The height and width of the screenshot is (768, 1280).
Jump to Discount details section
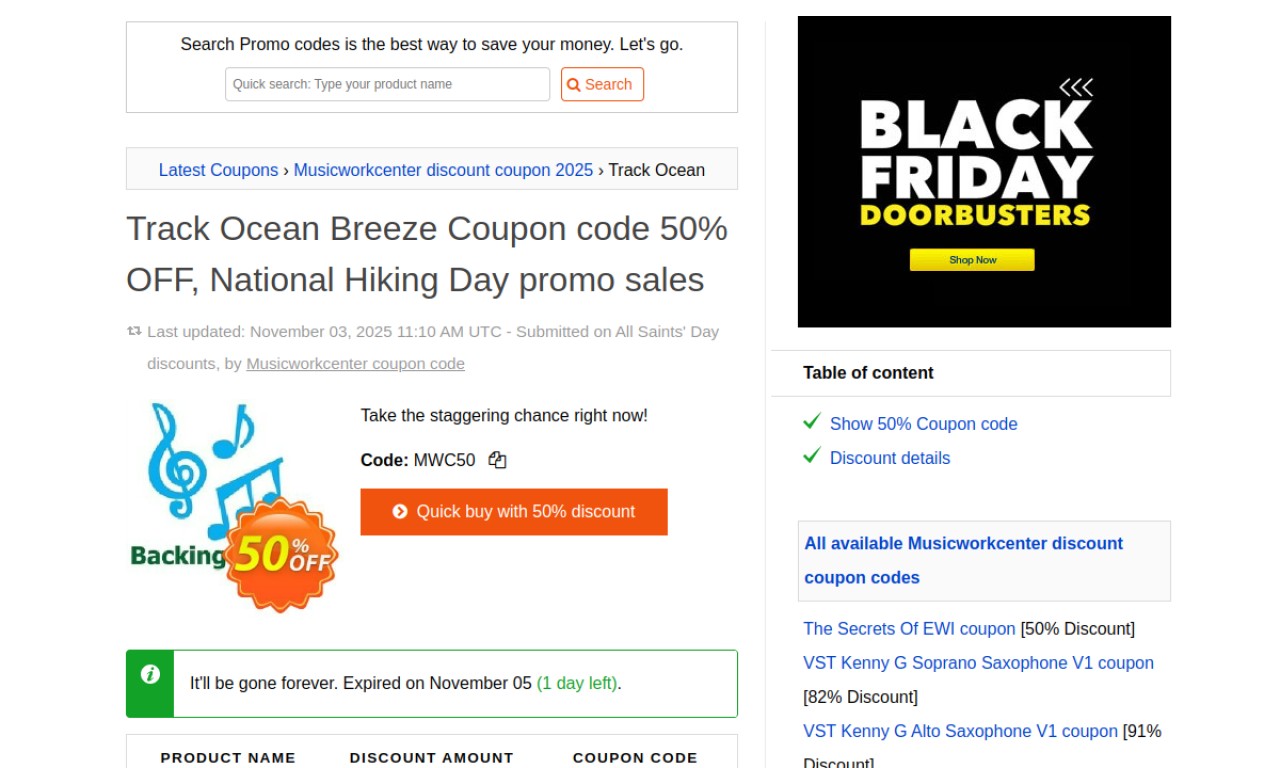[889, 458]
